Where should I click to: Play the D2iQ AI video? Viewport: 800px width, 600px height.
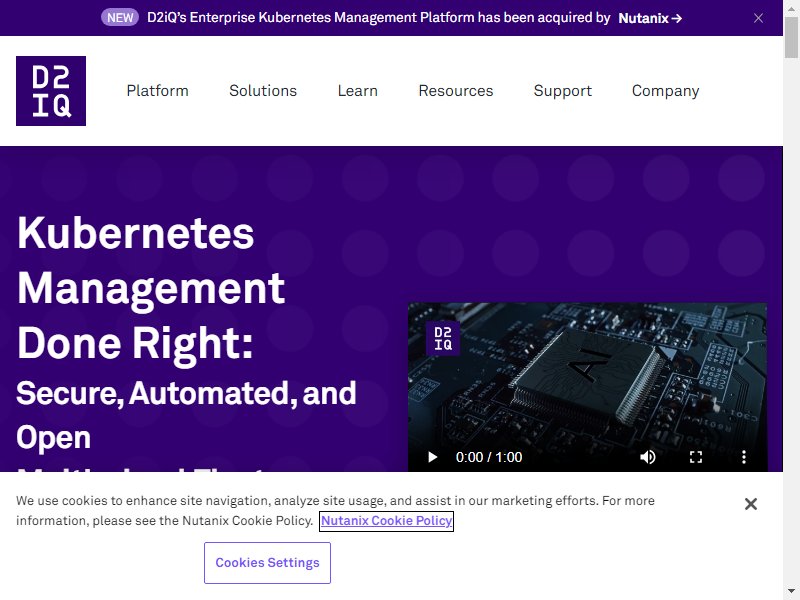point(432,457)
